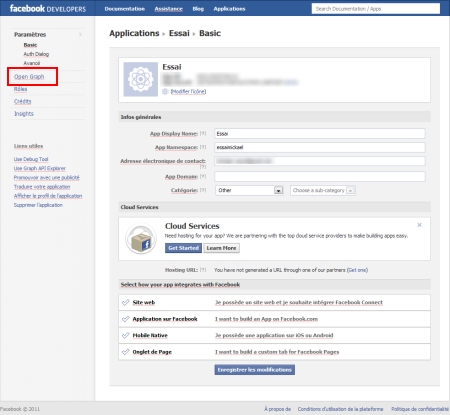Dismiss the Cloud Services panel with X
Image resolution: width=450 pixels, height=415 pixels.
(x=419, y=225)
